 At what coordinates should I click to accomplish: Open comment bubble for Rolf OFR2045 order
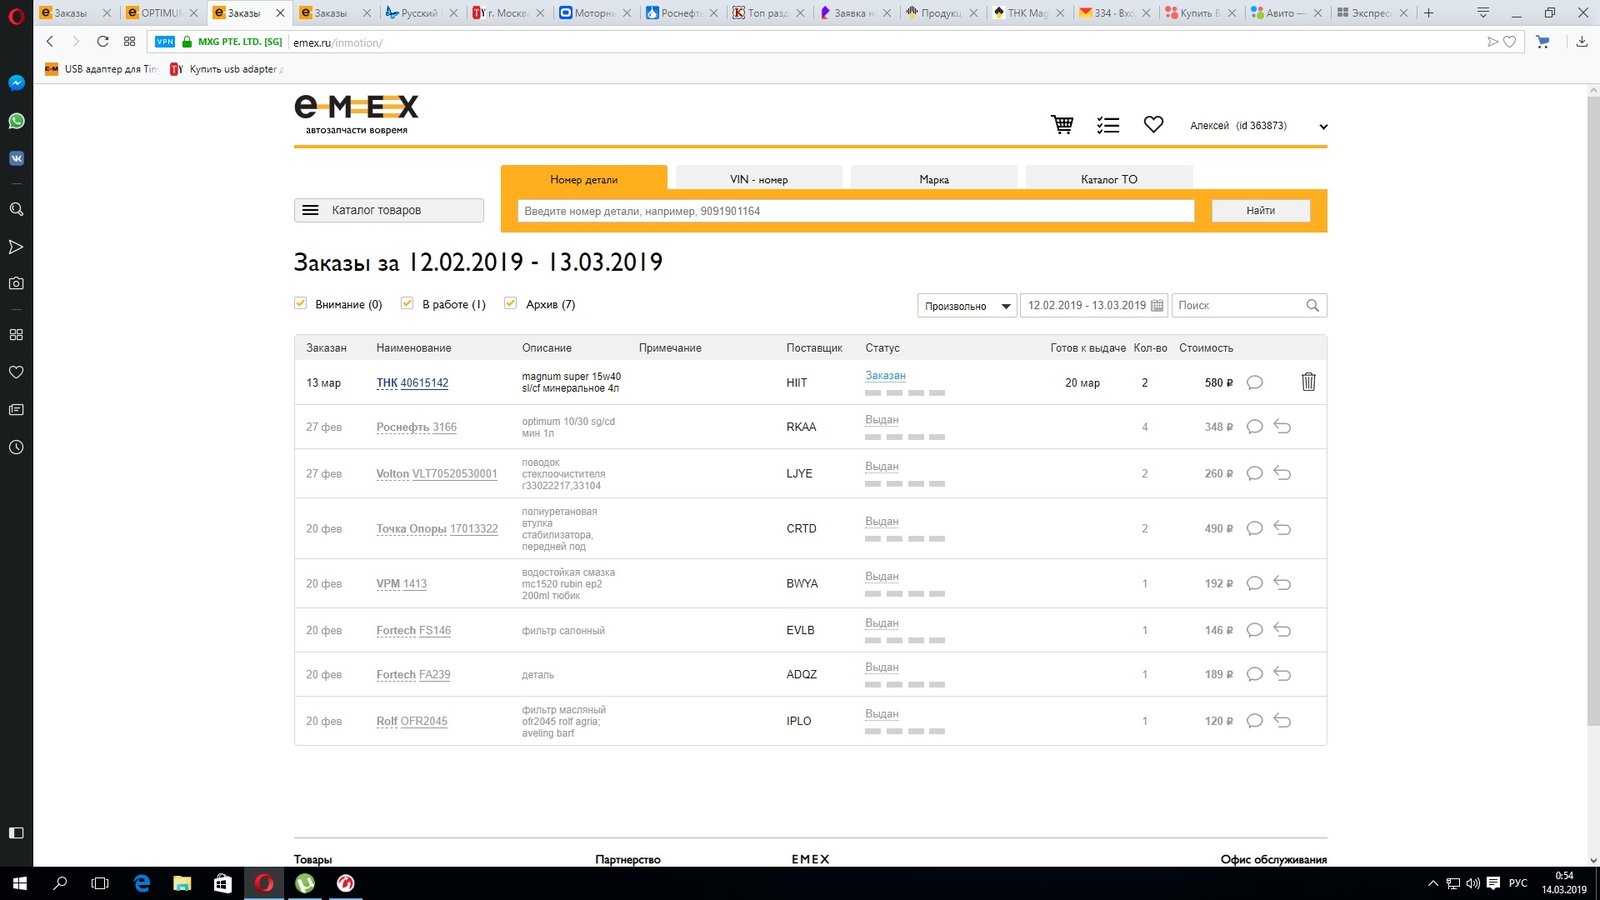(1255, 721)
